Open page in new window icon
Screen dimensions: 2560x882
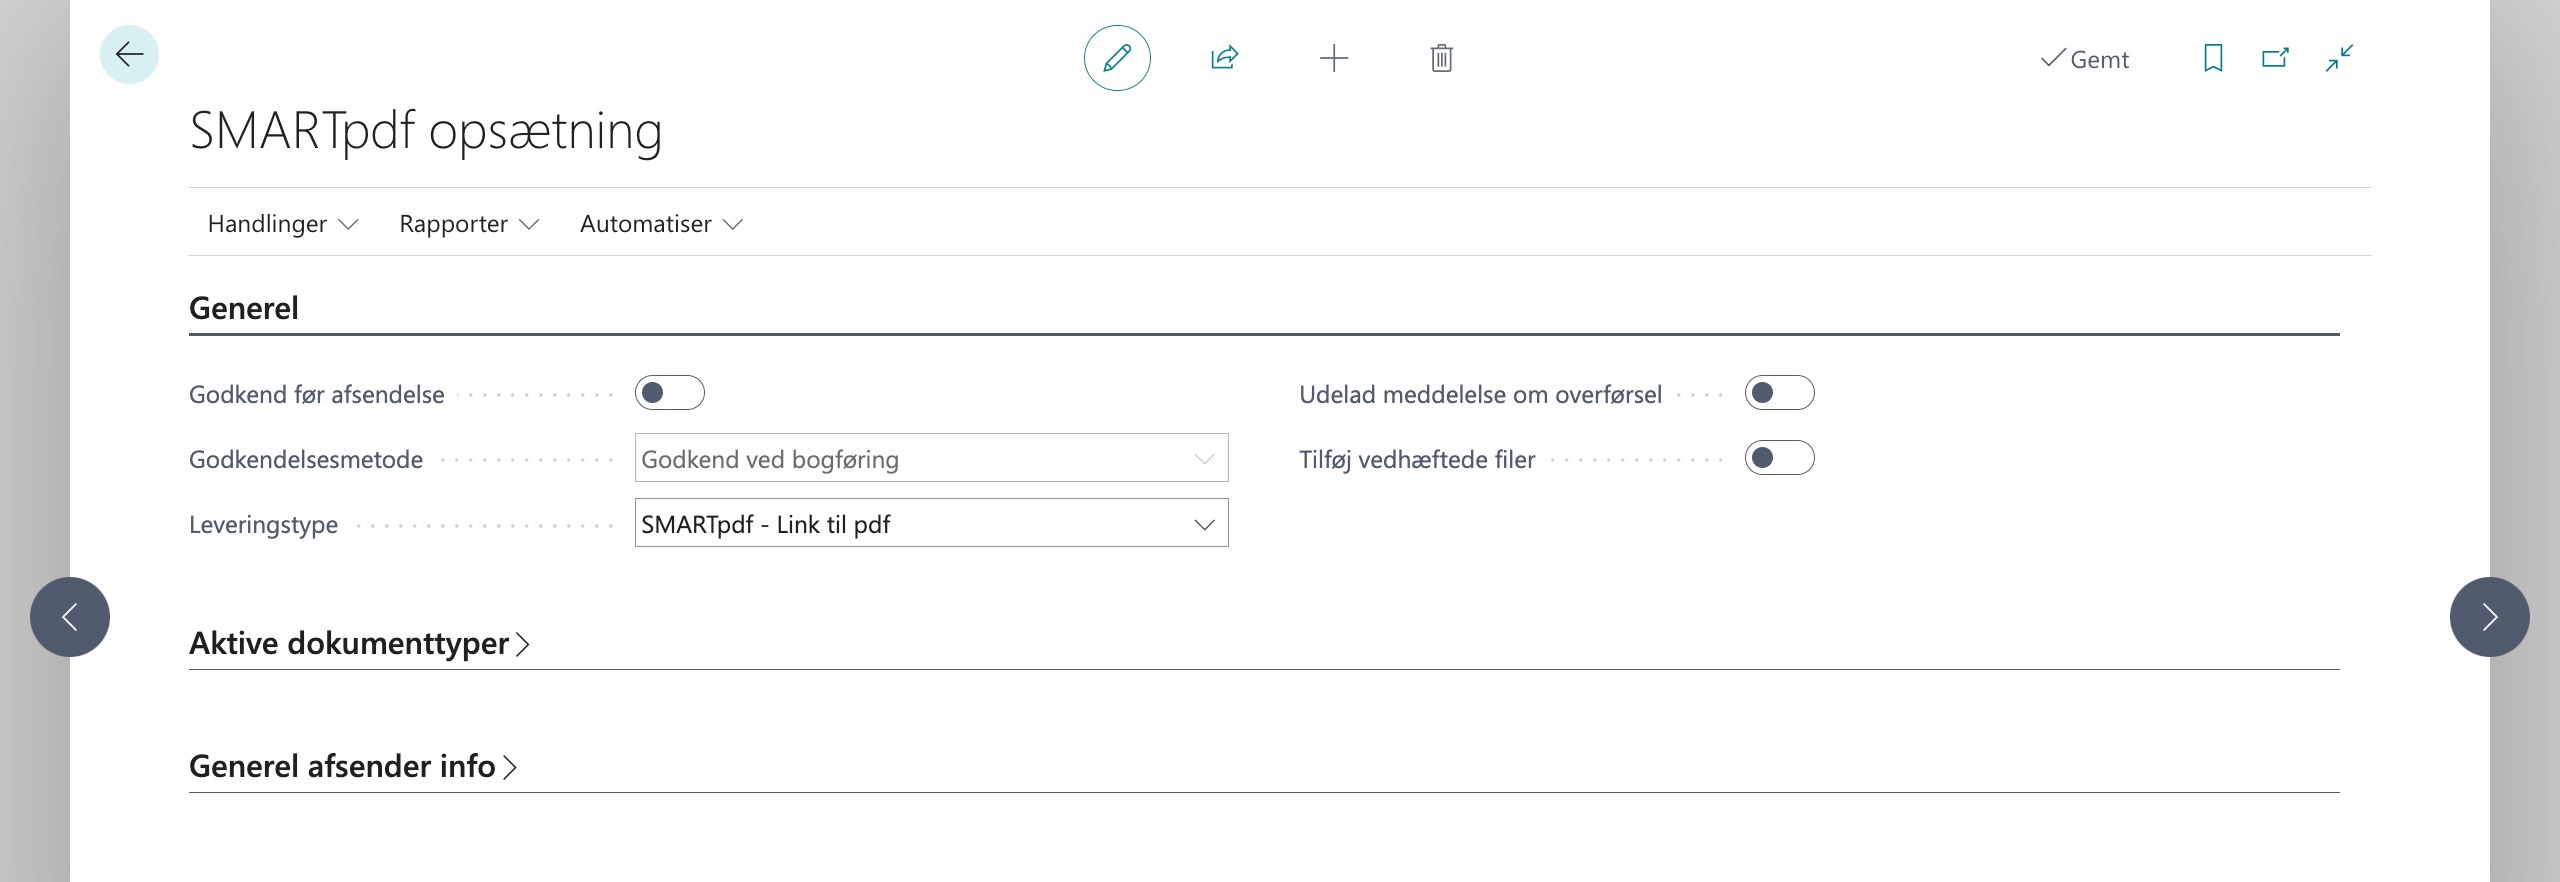[2275, 58]
